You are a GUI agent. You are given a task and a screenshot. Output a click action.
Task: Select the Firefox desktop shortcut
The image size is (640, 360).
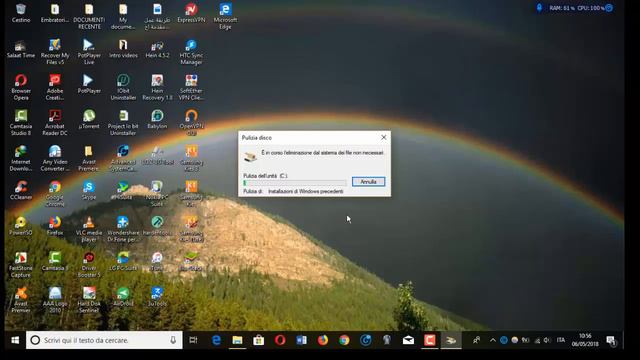(55, 226)
